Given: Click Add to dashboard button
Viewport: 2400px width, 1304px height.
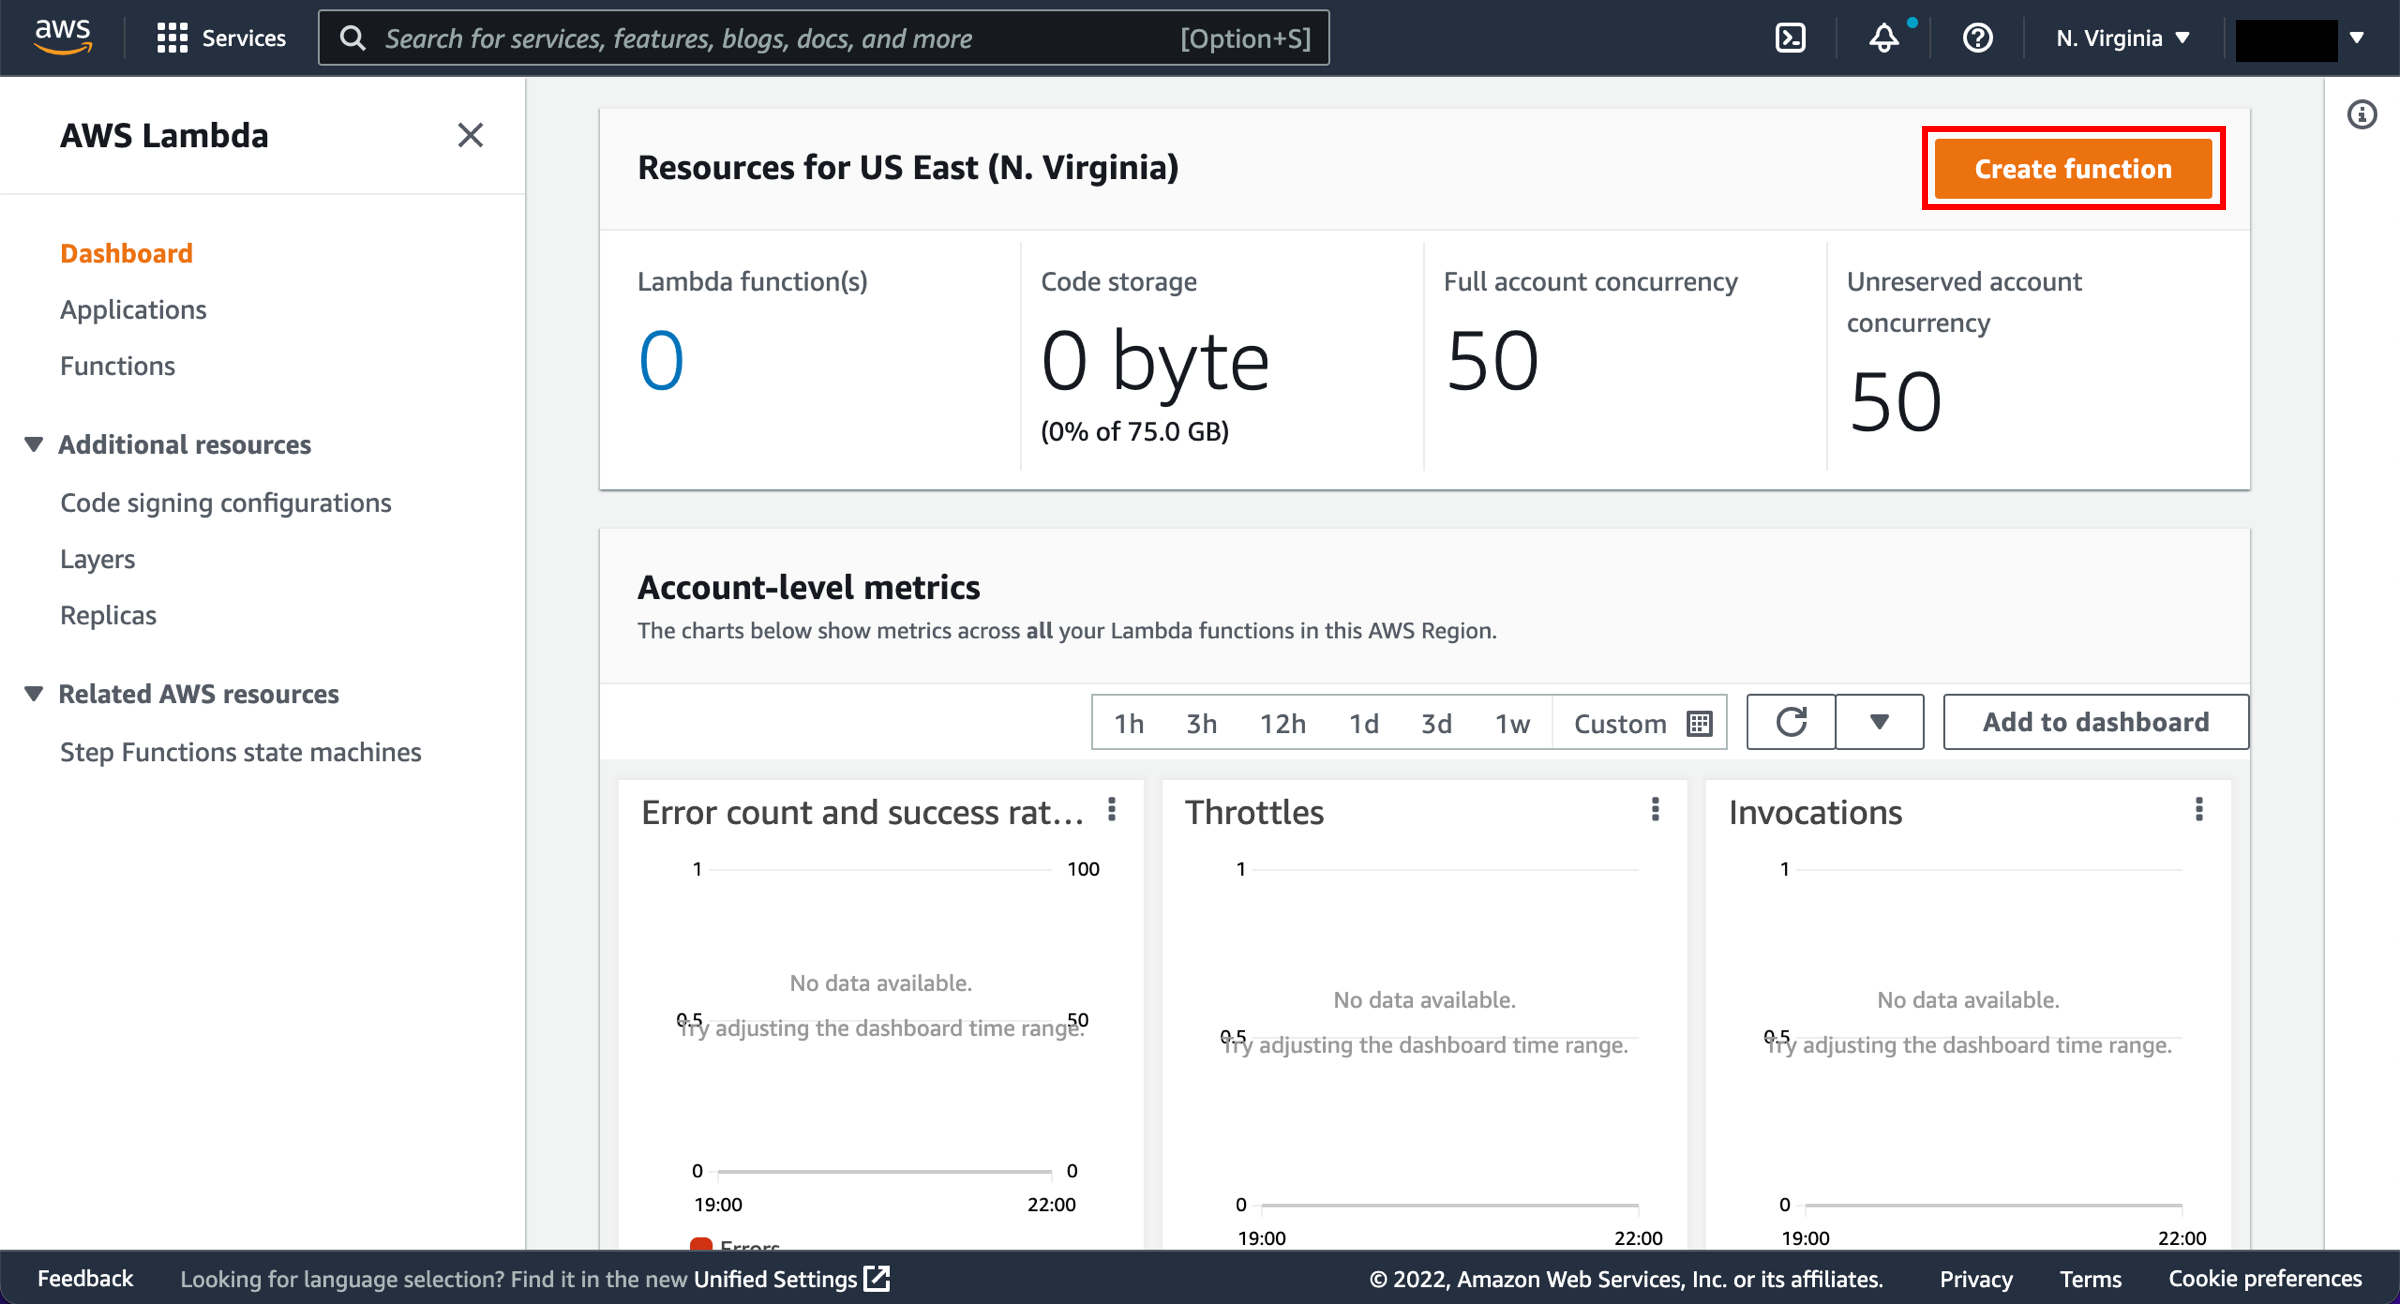Looking at the screenshot, I should click(x=2095, y=721).
